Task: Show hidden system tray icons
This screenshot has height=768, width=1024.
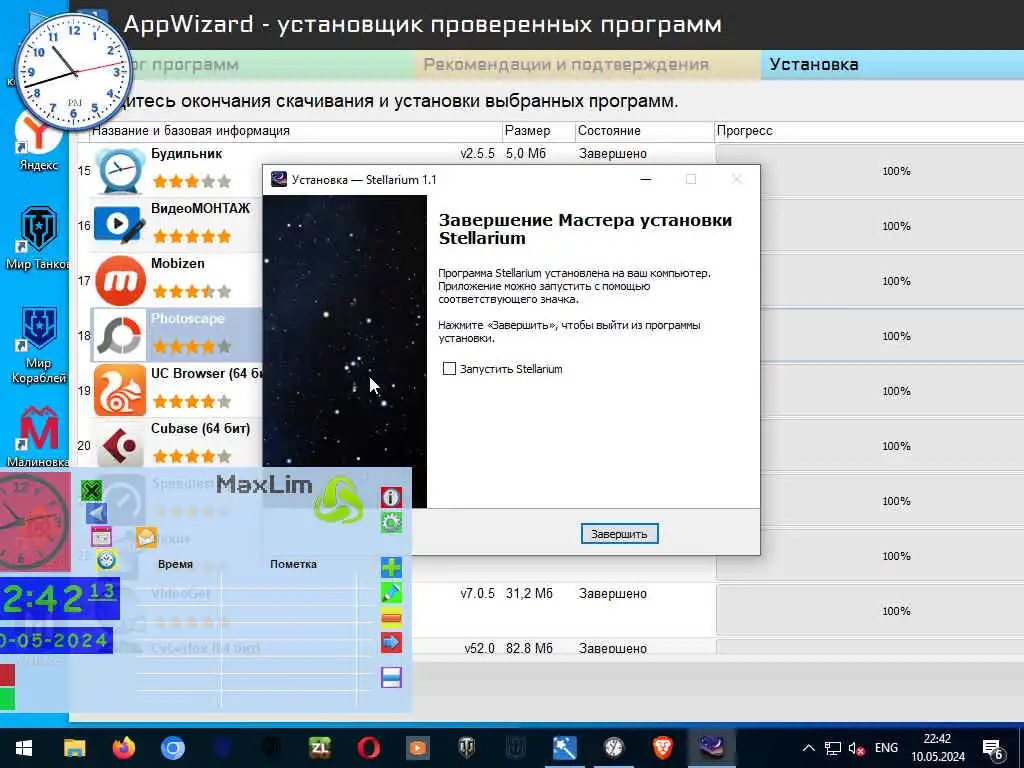Action: [x=808, y=748]
